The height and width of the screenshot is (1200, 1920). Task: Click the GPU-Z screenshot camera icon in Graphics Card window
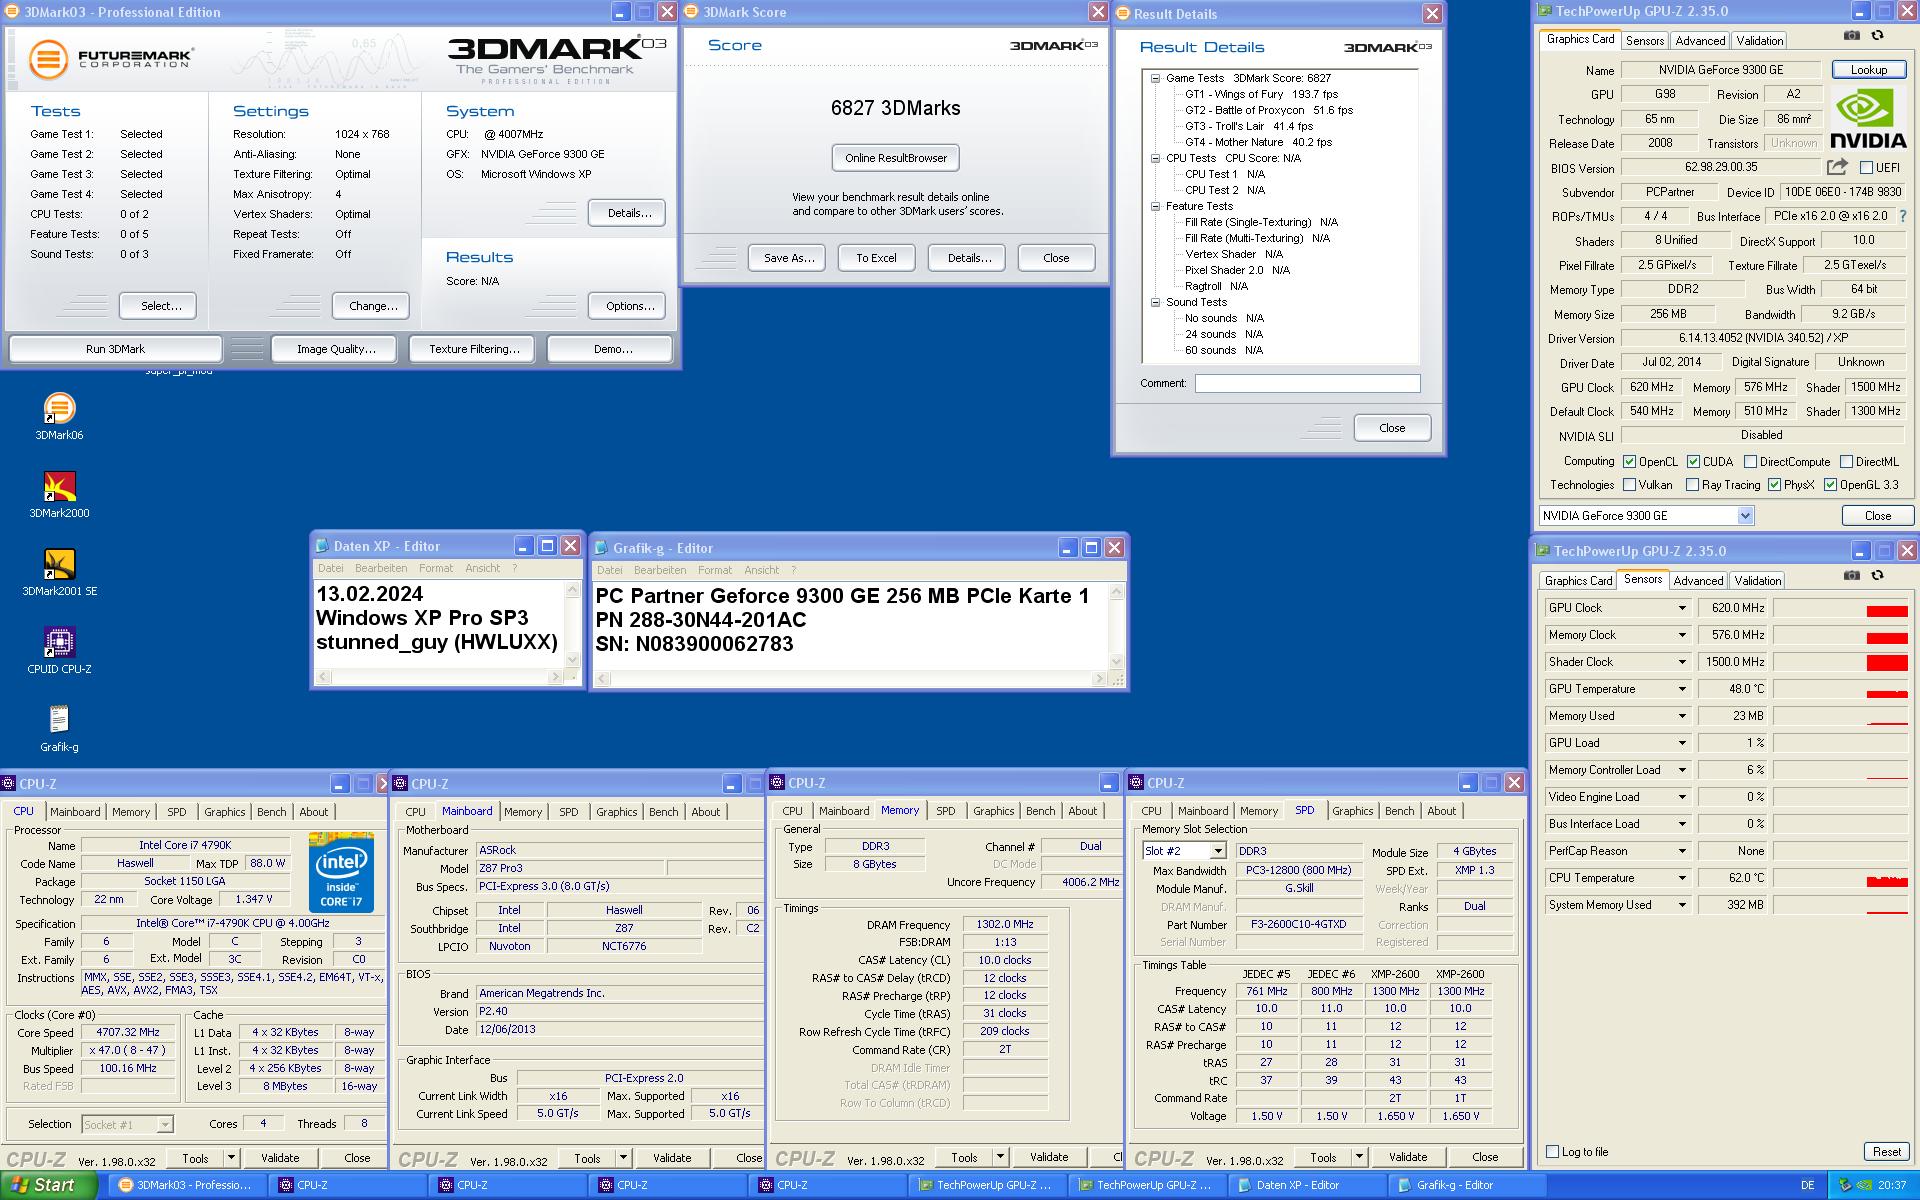tap(1852, 35)
